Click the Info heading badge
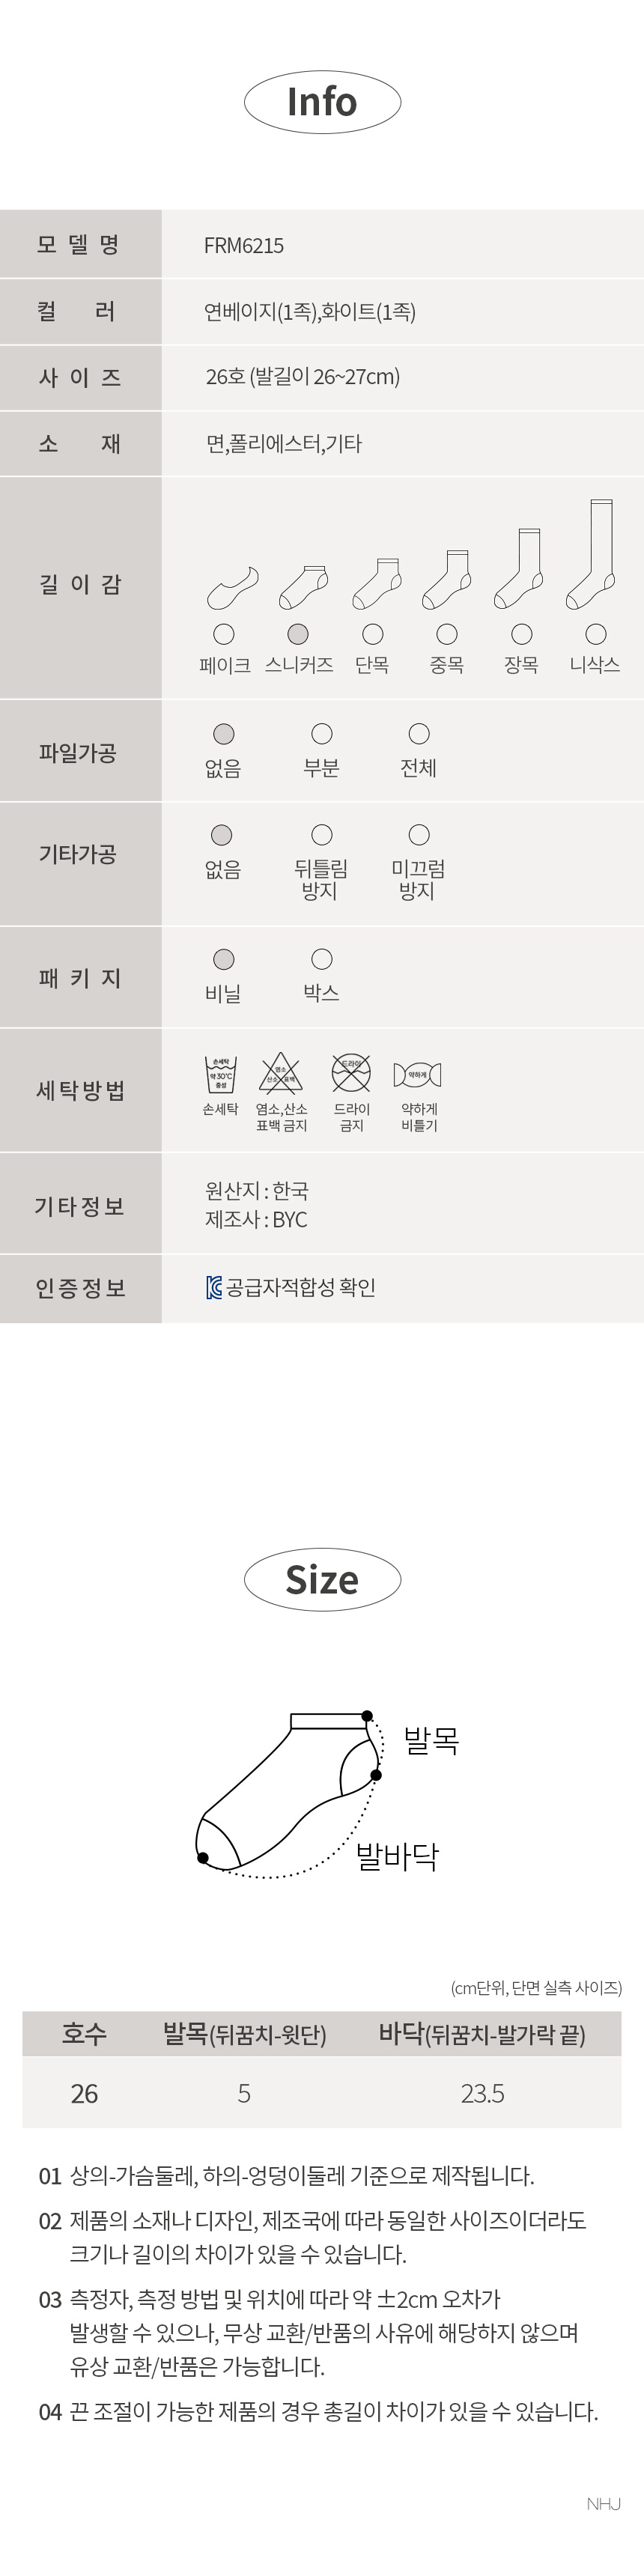Image resolution: width=644 pixels, height=2576 pixels. [x=322, y=102]
